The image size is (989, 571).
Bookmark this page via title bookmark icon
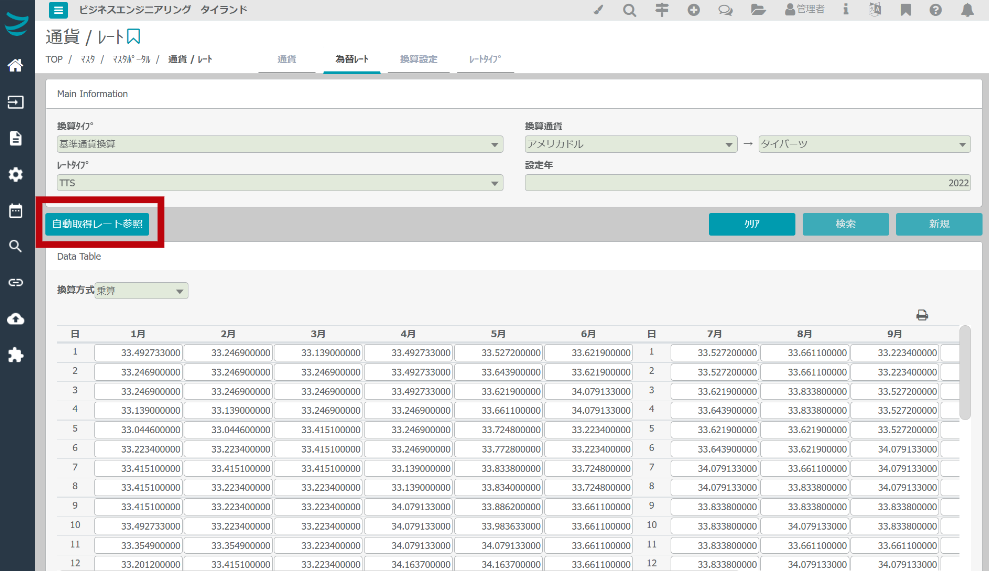tap(133, 37)
